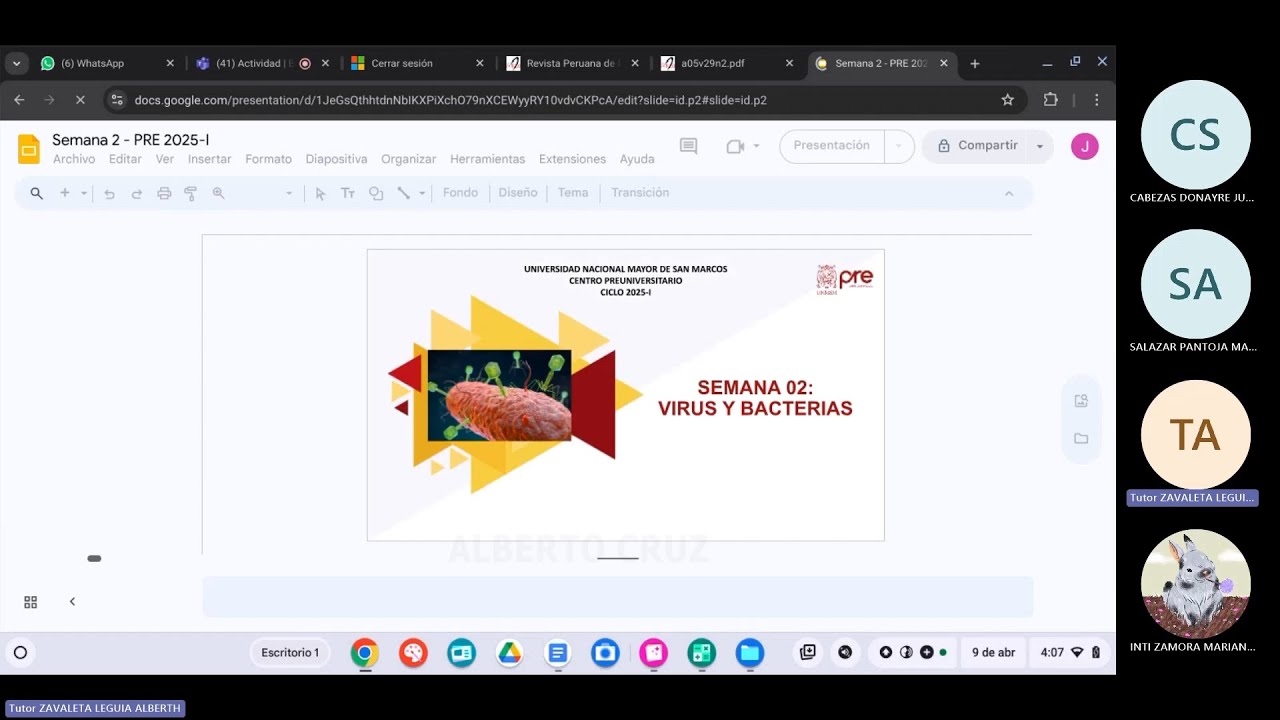Open the Formato menu
This screenshot has height=720, width=1280.
(269, 159)
